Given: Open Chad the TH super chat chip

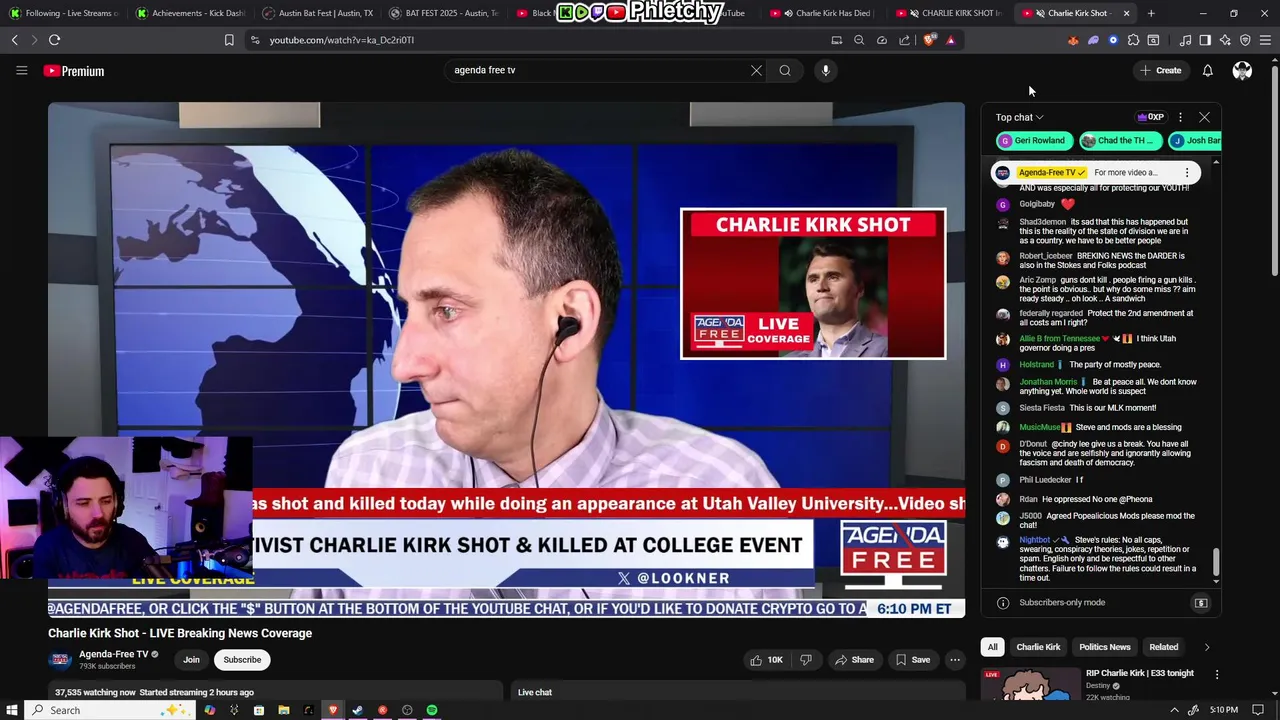Looking at the screenshot, I should tap(1120, 141).
